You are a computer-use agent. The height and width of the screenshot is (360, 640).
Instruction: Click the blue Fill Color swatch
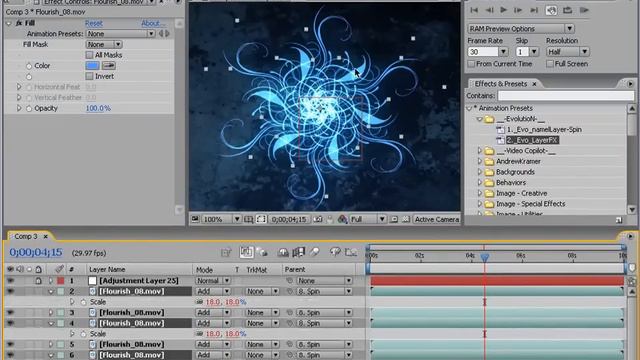[92, 65]
